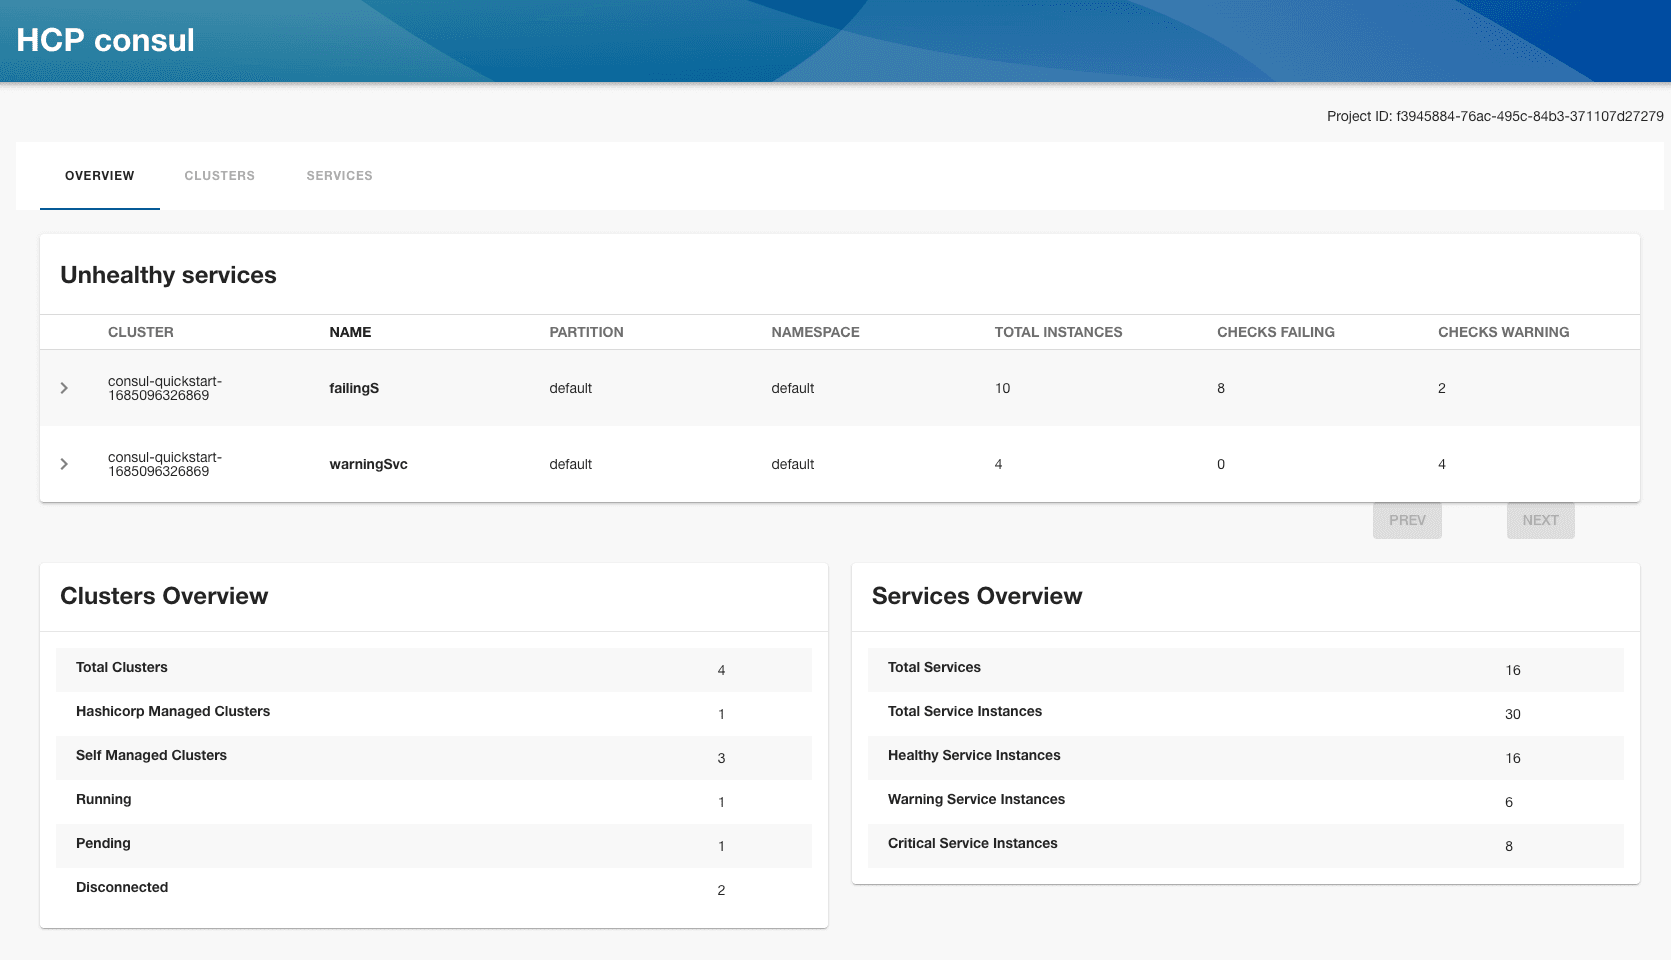
Task: Click the HCP consul header title
Action: 106,40
